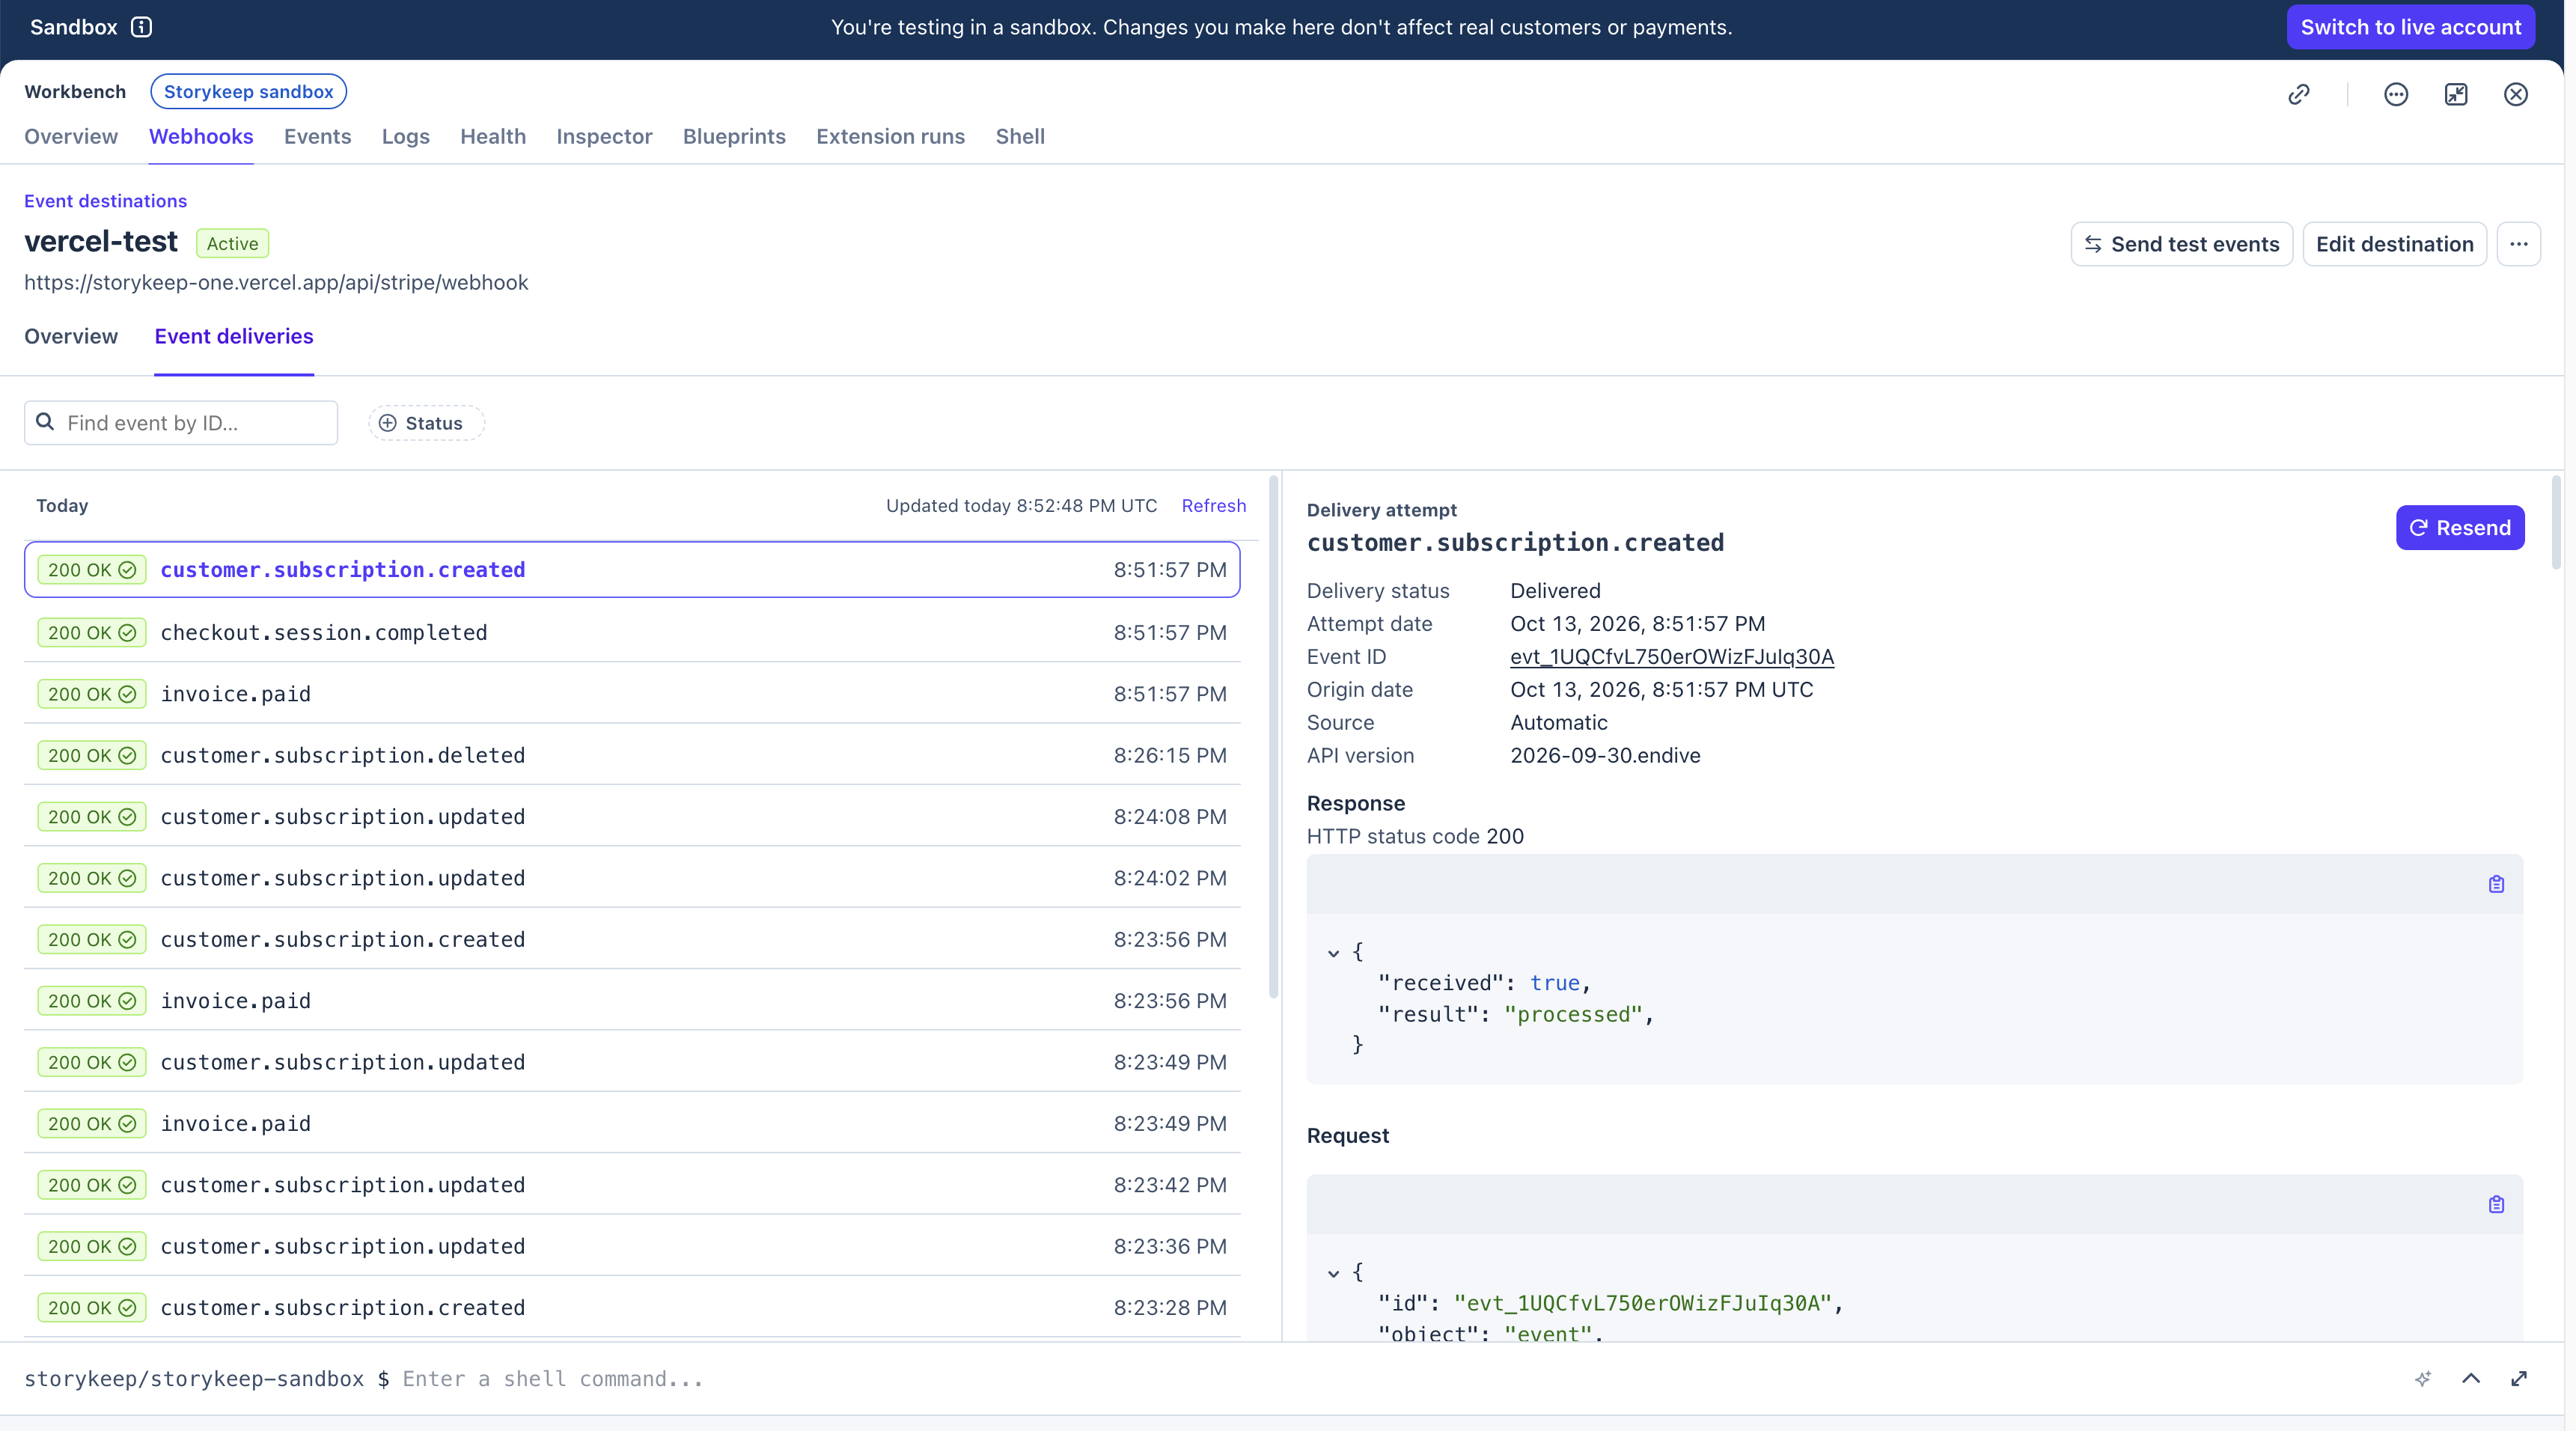2576x1431 pixels.
Task: Click the Edit destination button
Action: [2394, 244]
